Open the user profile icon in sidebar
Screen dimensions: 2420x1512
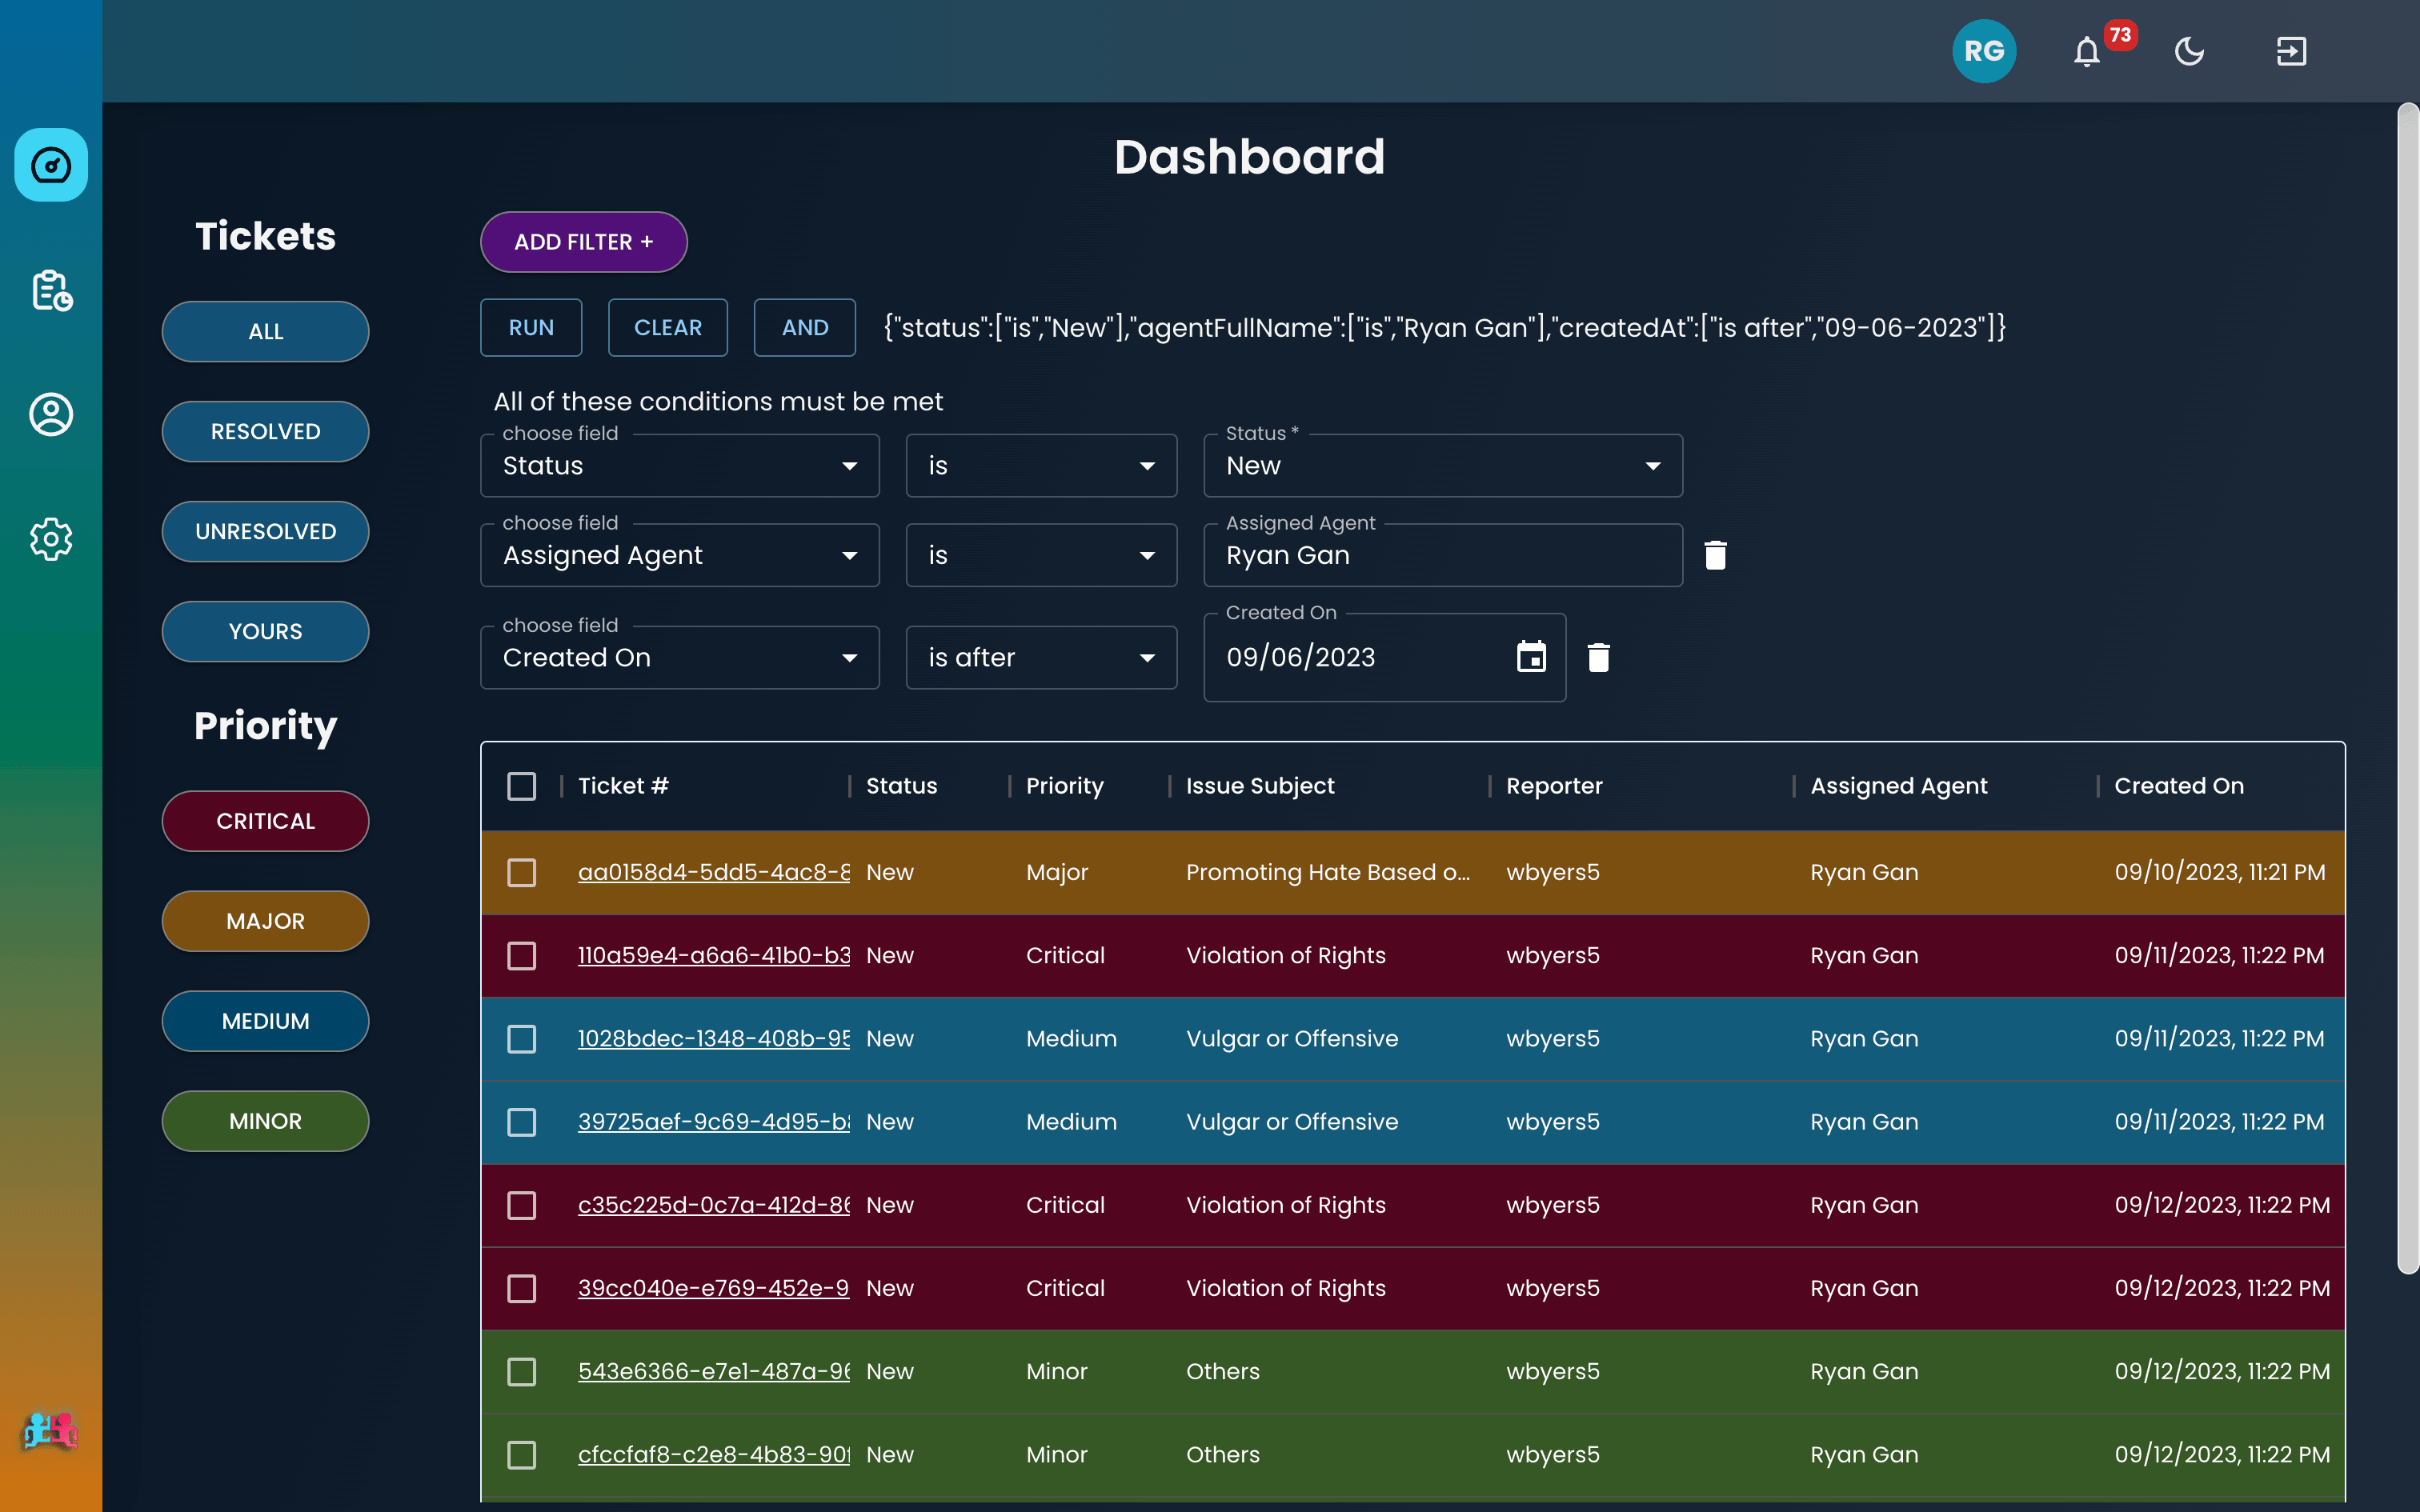point(51,414)
